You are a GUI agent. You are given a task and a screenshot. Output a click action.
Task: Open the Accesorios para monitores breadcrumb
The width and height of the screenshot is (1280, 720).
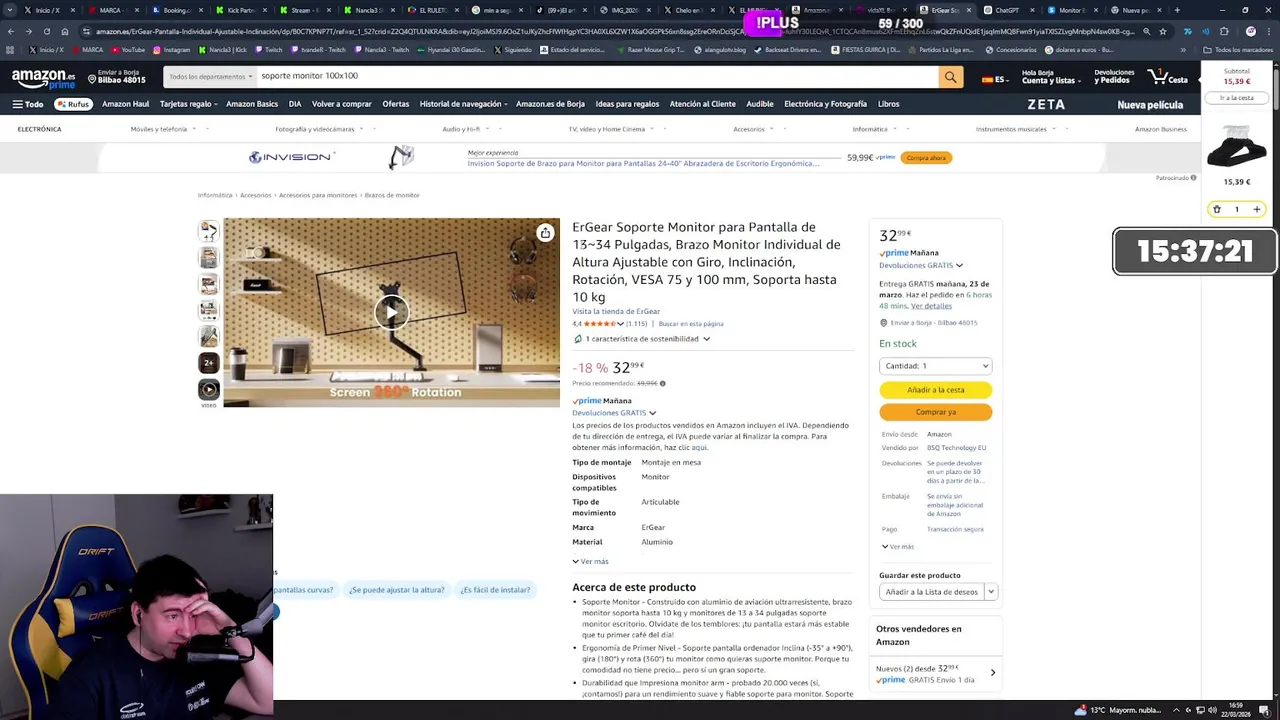(x=318, y=195)
